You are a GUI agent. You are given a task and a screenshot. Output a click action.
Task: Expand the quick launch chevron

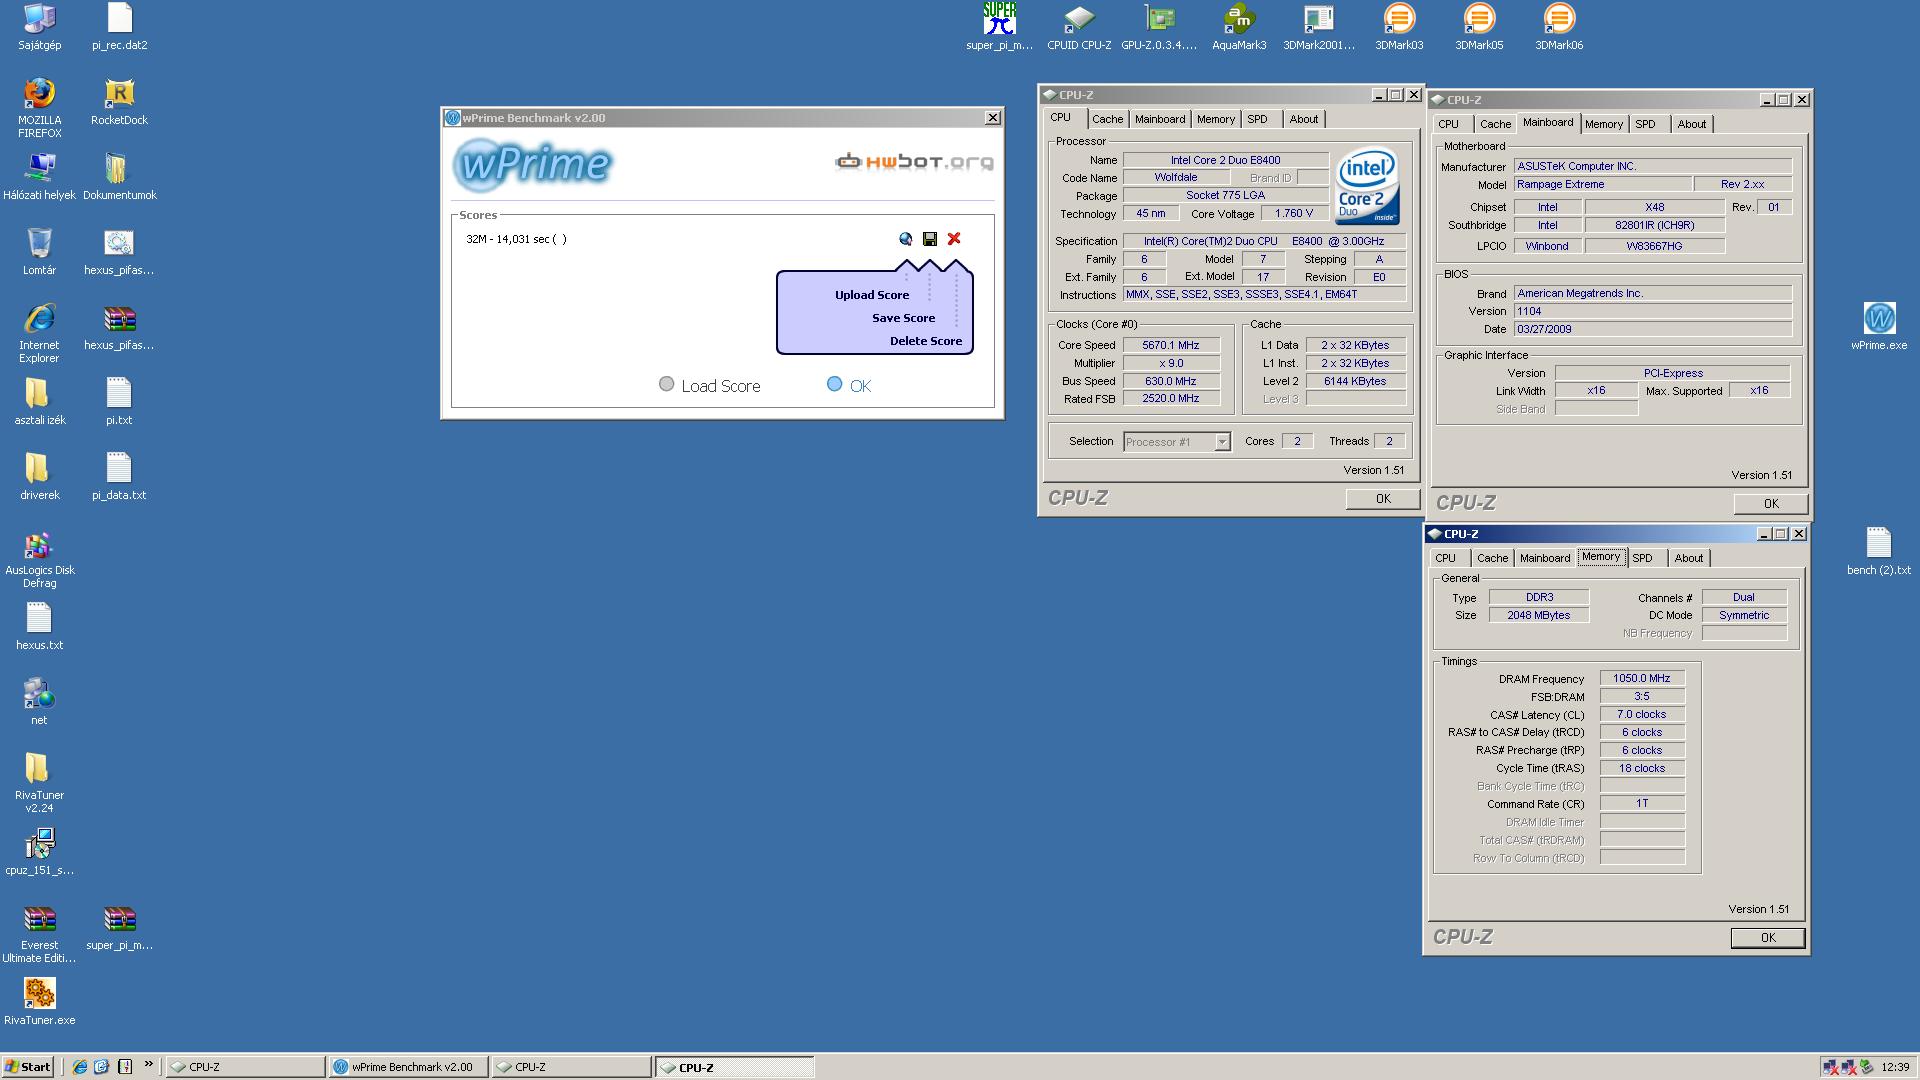[x=149, y=1064]
